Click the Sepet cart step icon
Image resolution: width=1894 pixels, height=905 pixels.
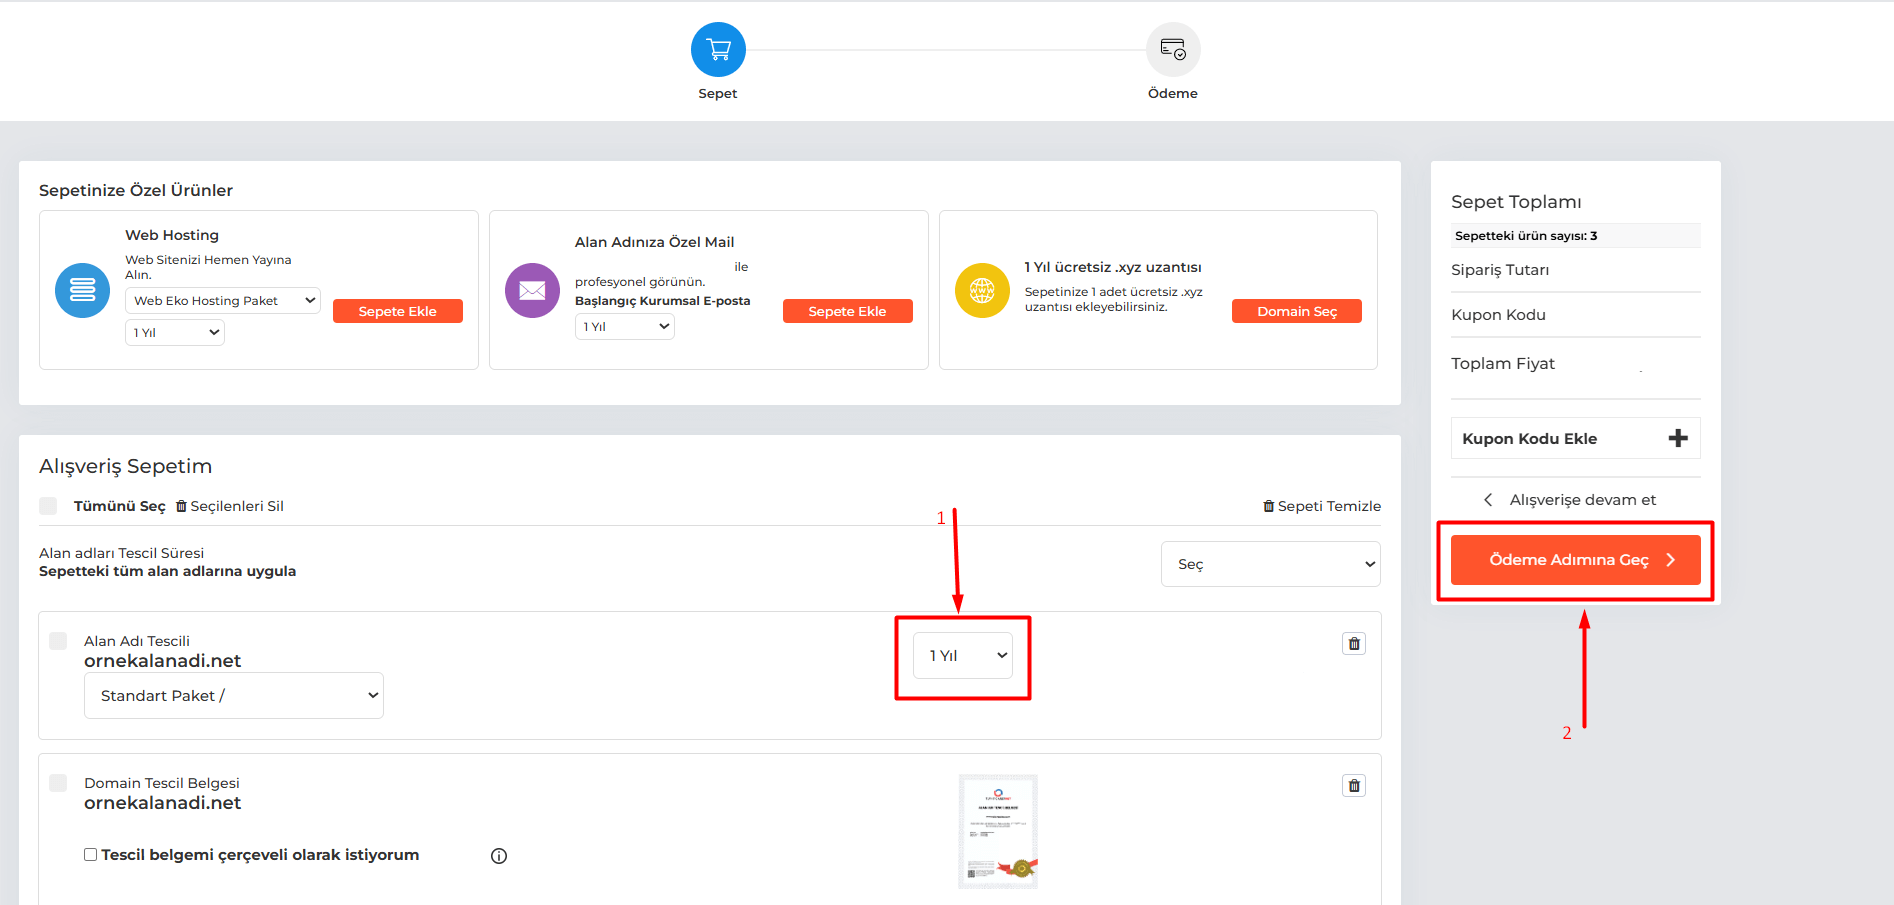pos(718,50)
